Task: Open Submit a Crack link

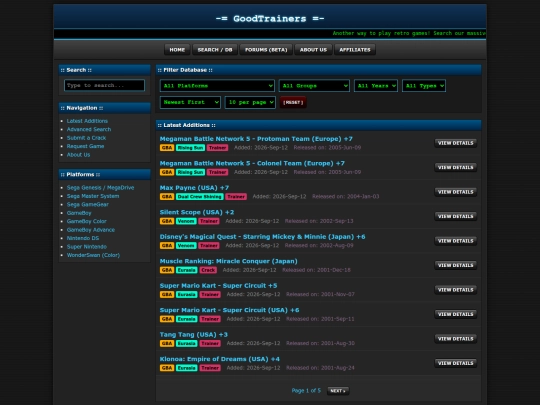Action: (x=86, y=138)
